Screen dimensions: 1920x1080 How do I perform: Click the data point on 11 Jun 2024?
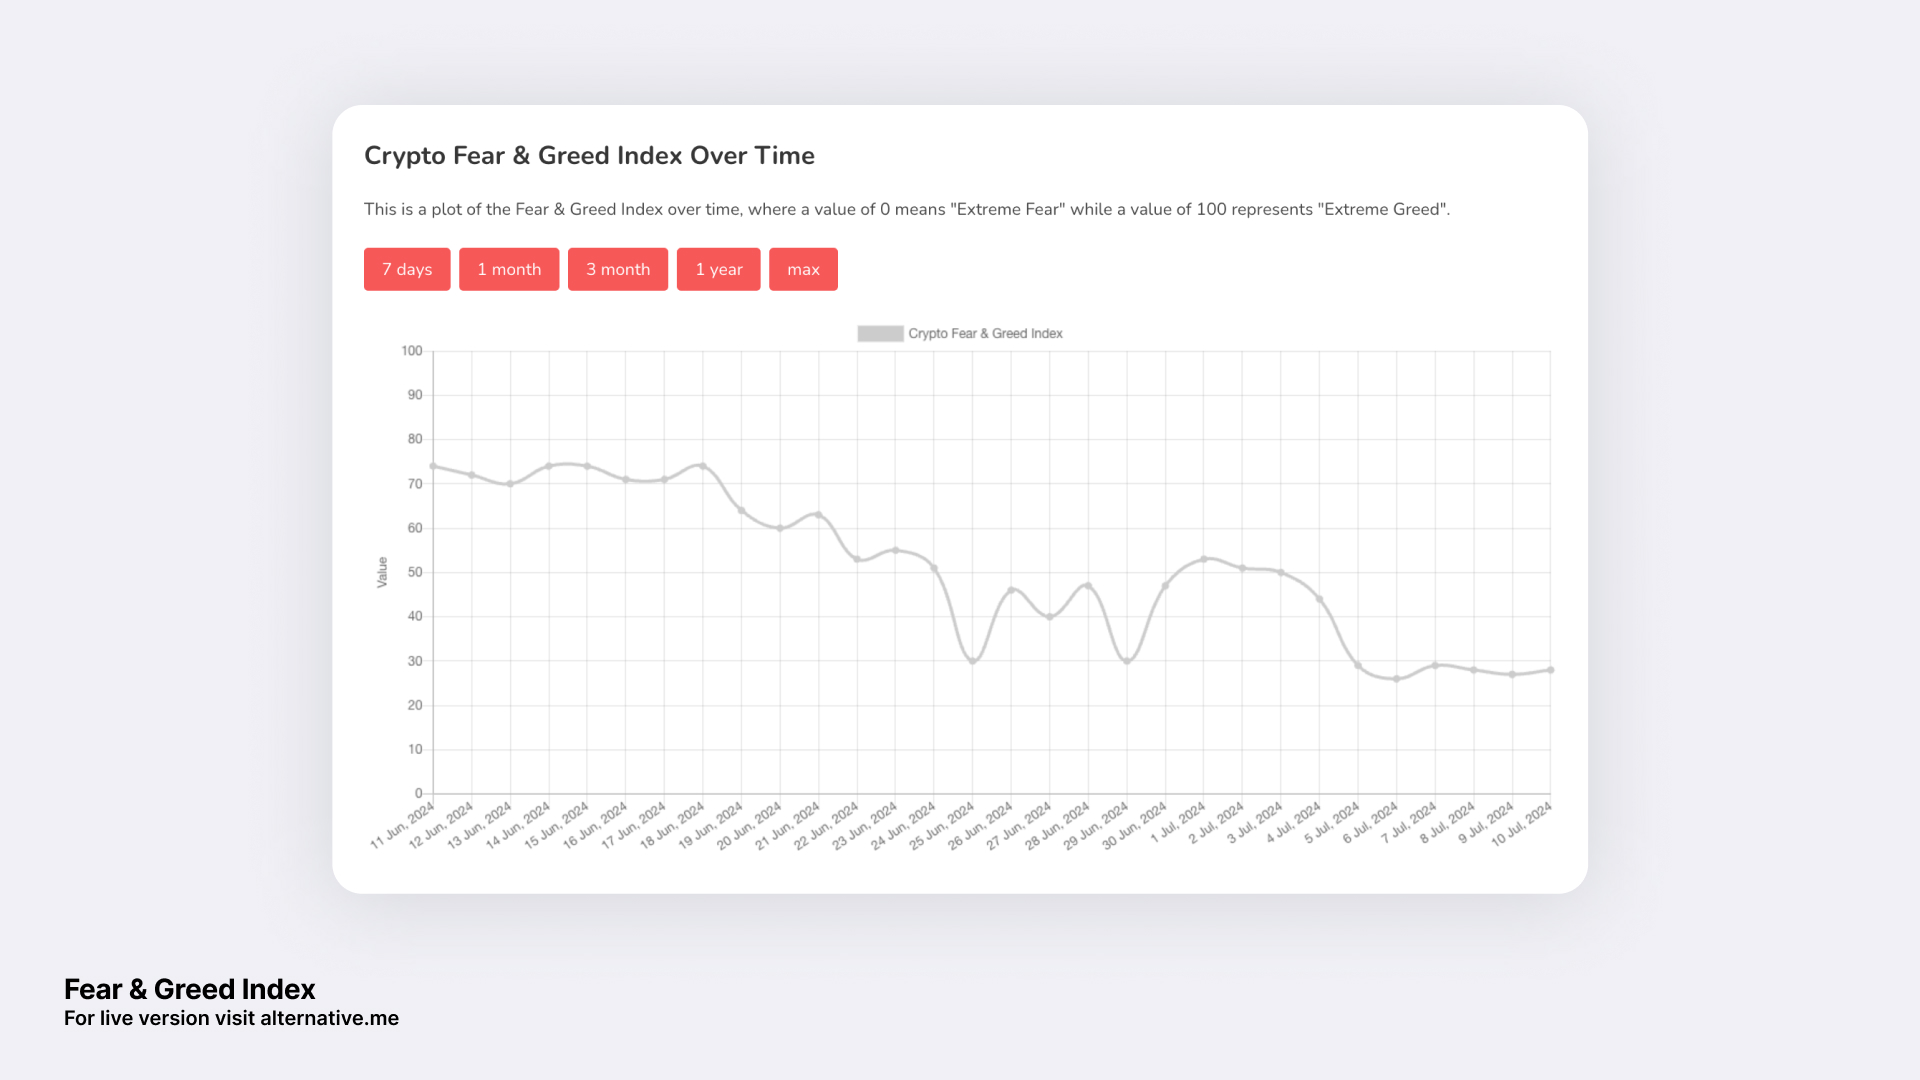432,465
